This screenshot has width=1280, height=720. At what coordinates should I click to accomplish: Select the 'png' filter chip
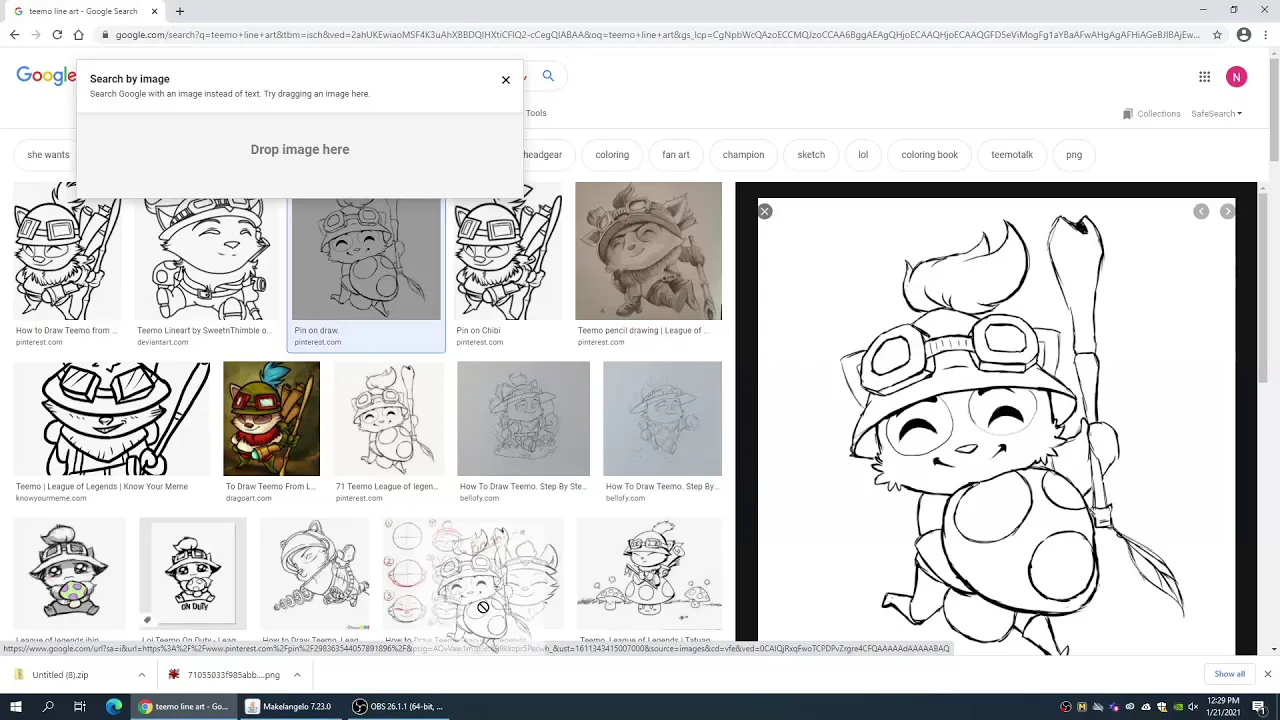pos(1074,155)
